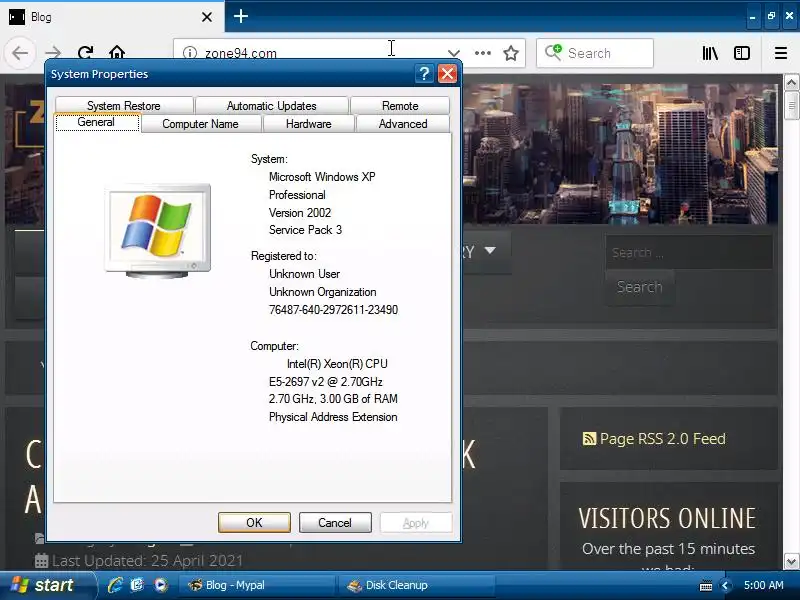Open the Windows start menu
This screenshot has height=600, width=800.
[x=47, y=585]
